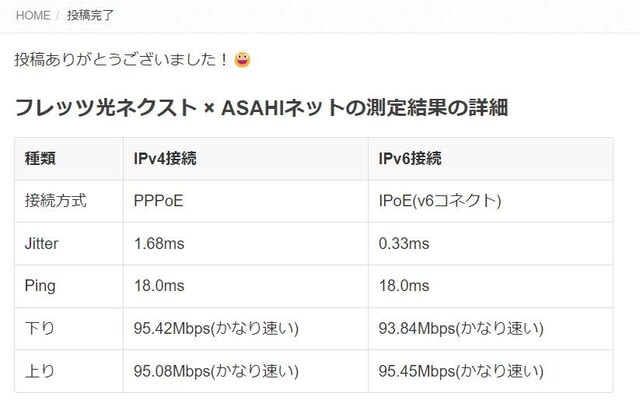640x414 pixels.
Task: Select the 0.33ms jitter value
Action: click(x=404, y=244)
